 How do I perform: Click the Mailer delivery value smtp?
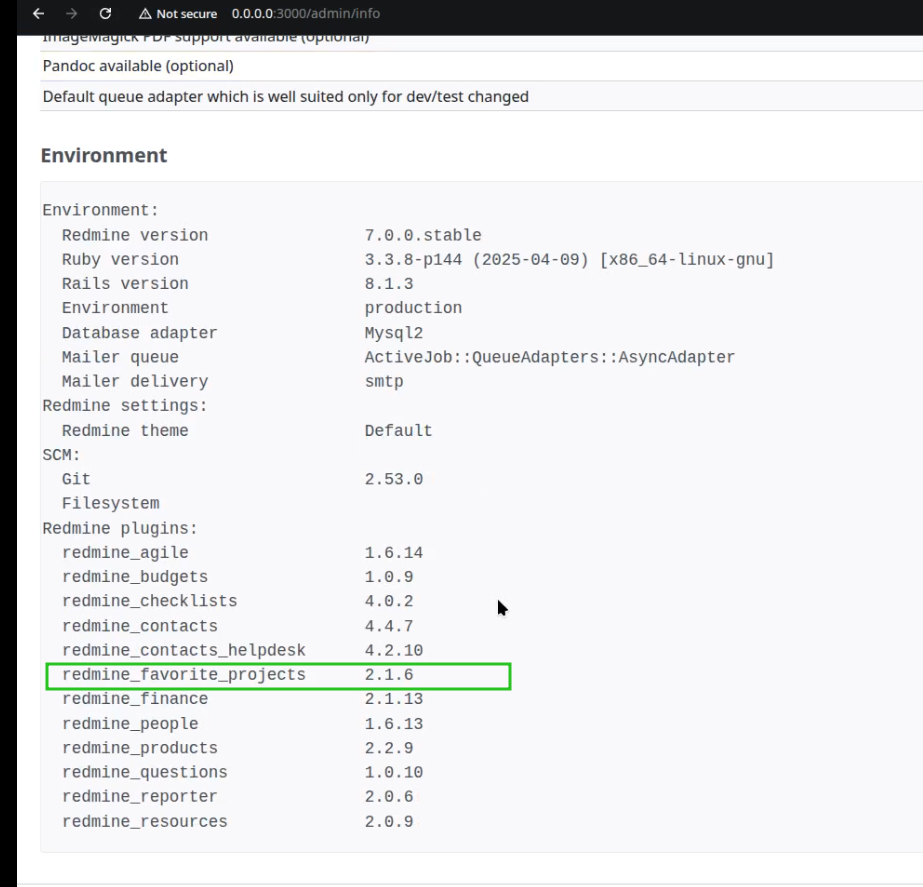point(384,381)
